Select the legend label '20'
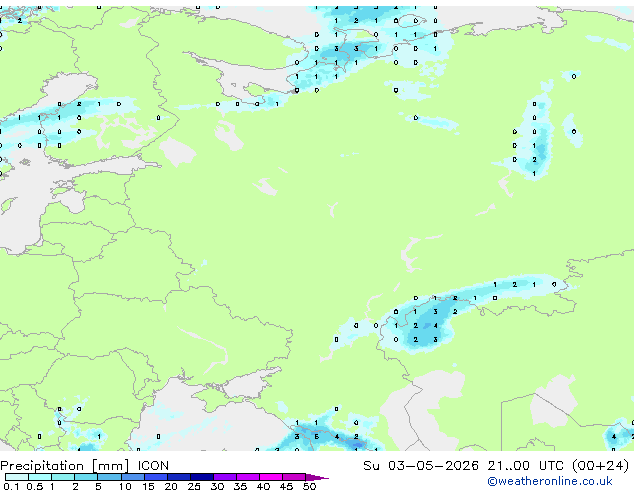This screenshot has width=634, height=490. coord(171,486)
